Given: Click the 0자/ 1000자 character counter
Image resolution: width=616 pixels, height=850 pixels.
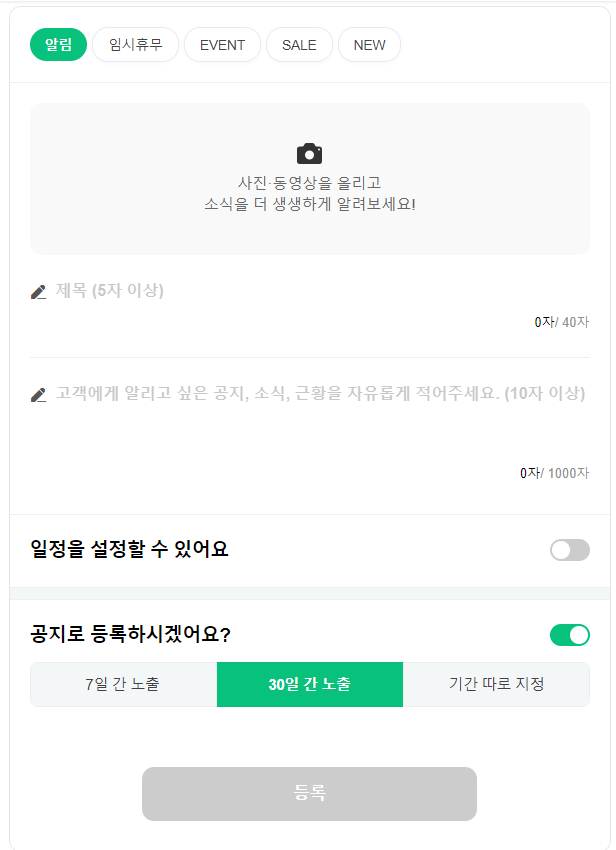Looking at the screenshot, I should pos(554,473).
